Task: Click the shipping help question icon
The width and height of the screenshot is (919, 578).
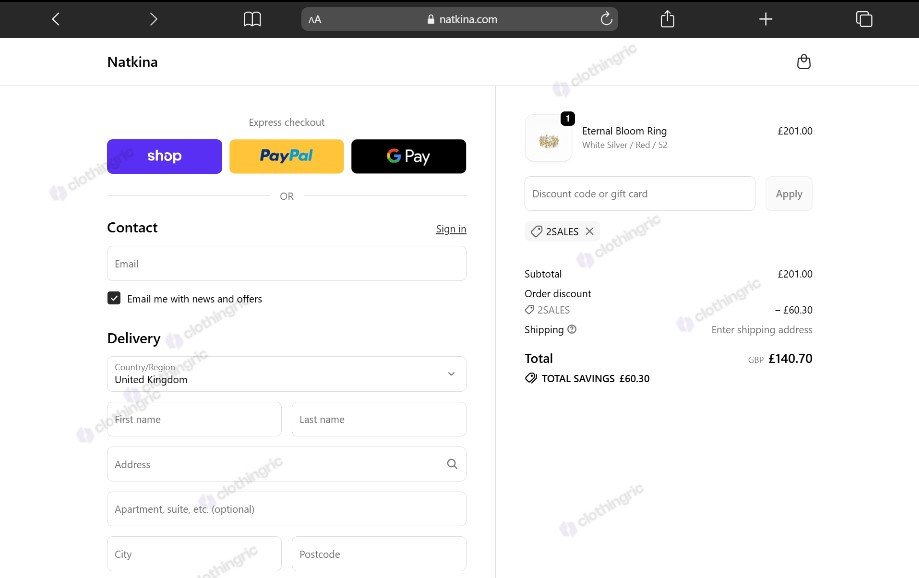Action: click(572, 329)
